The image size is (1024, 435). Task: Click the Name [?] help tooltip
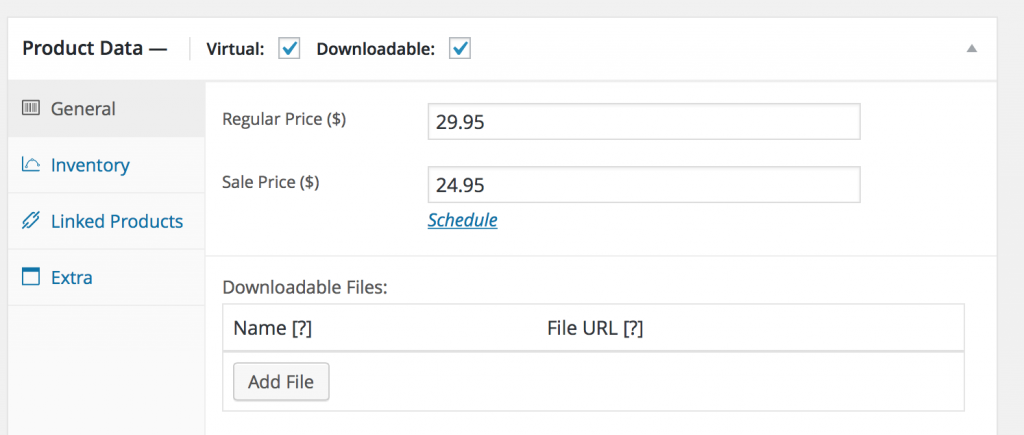pos(301,329)
